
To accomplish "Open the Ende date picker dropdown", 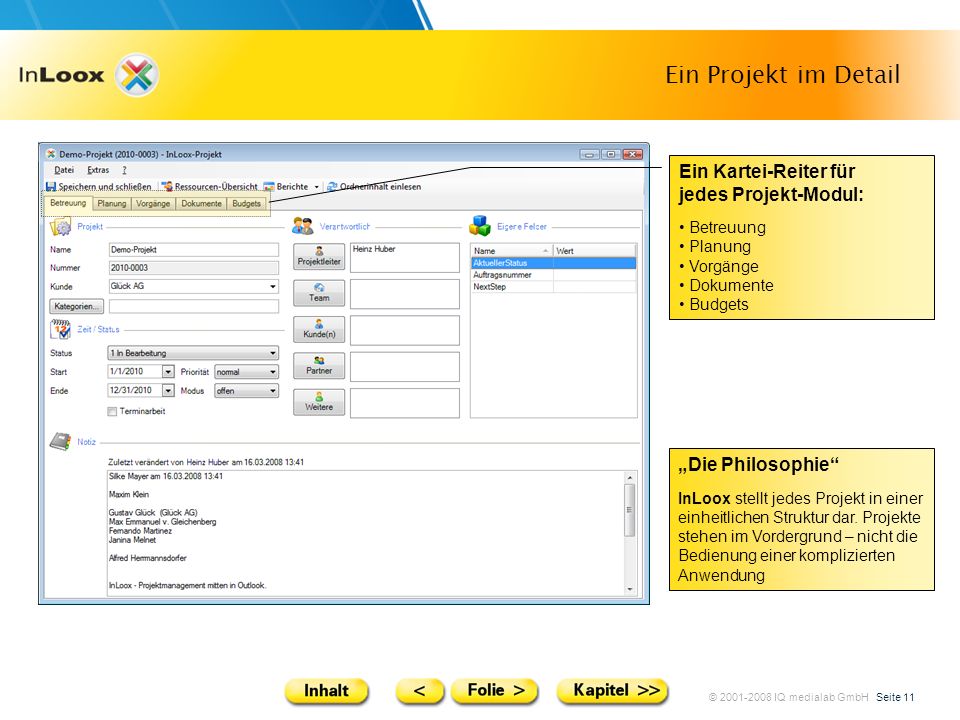I will (168, 391).
